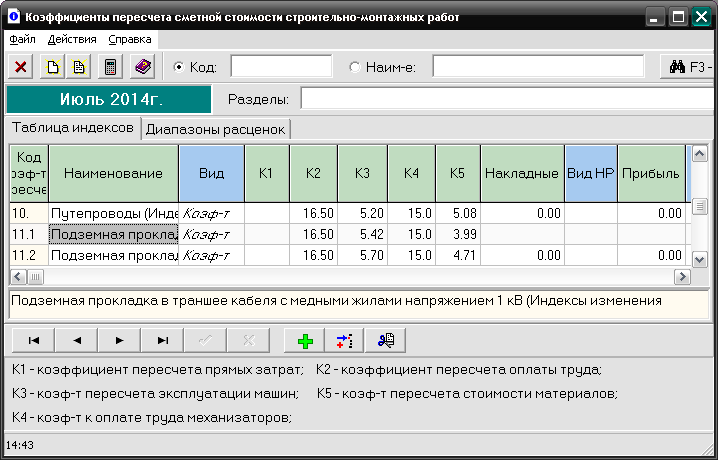Image resolution: width=718 pixels, height=460 pixels.
Task: Click the new text document toolbar icon
Action: click(x=78, y=67)
